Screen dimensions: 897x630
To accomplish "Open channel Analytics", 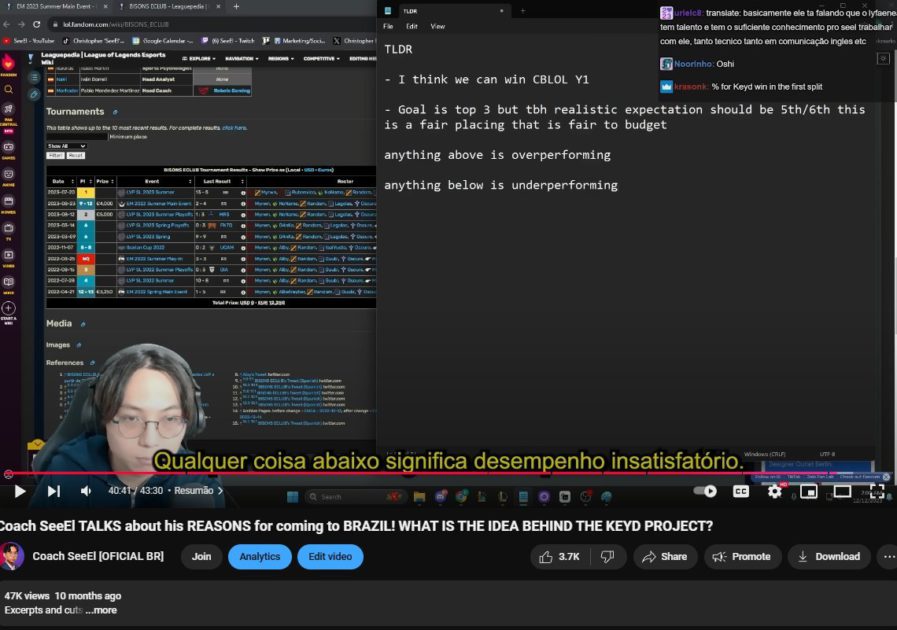I will tap(259, 556).
